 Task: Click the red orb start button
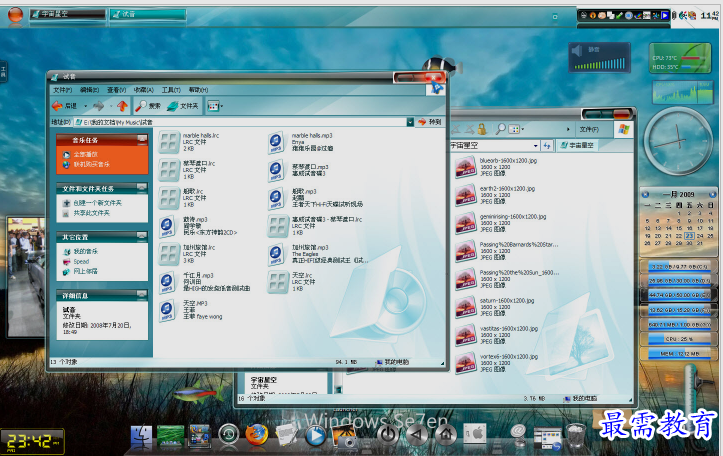coord(15,15)
